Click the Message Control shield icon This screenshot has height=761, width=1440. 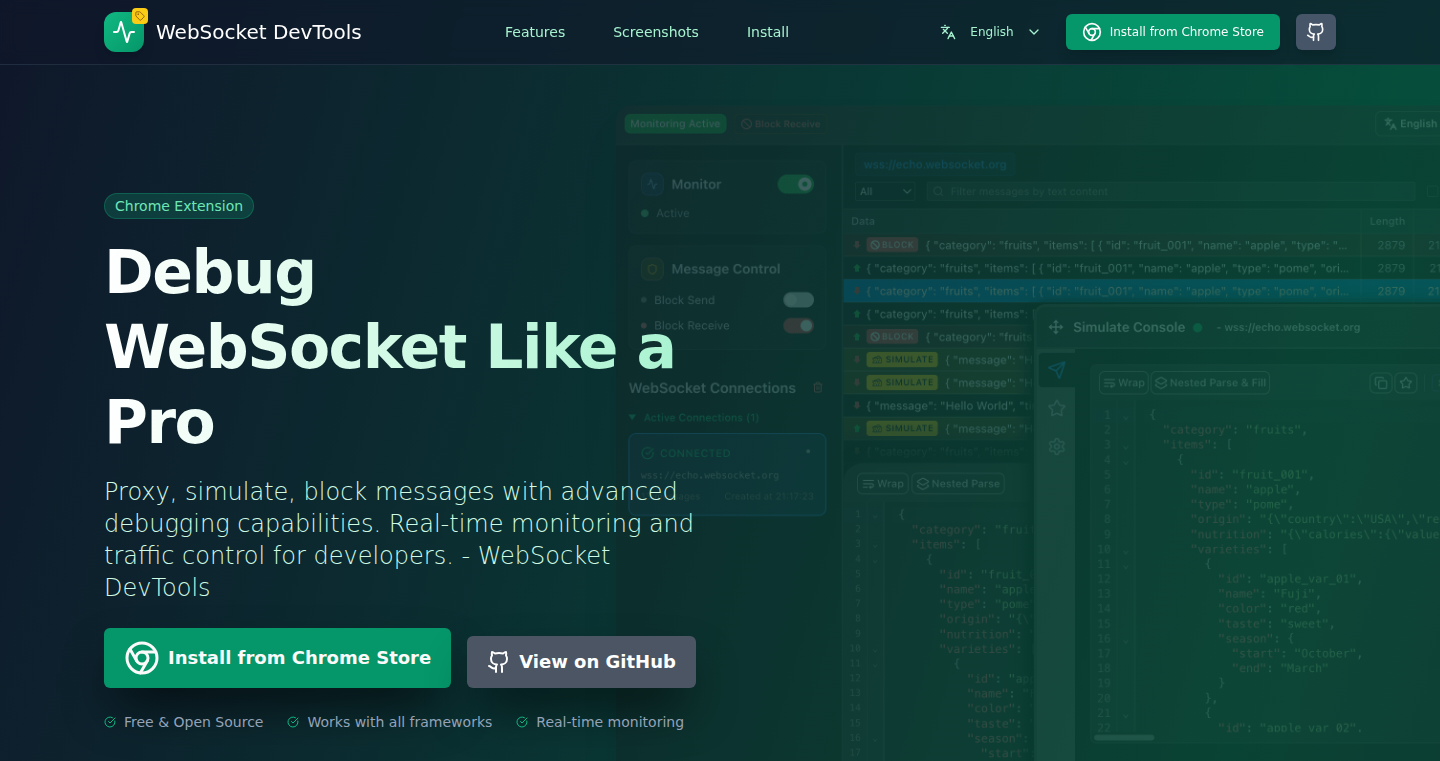[x=652, y=269]
